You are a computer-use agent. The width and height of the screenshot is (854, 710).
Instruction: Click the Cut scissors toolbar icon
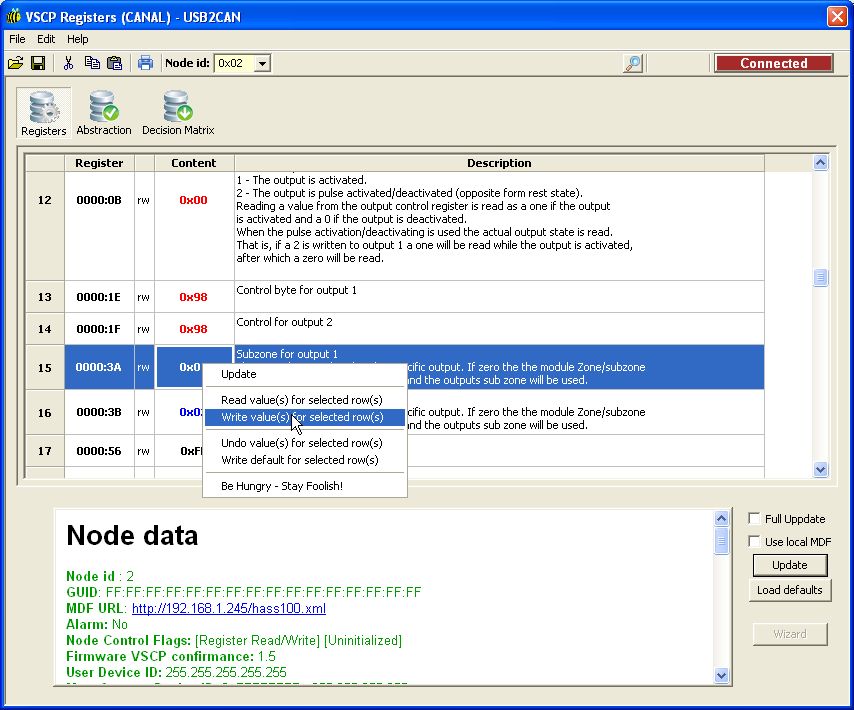pyautogui.click(x=68, y=63)
